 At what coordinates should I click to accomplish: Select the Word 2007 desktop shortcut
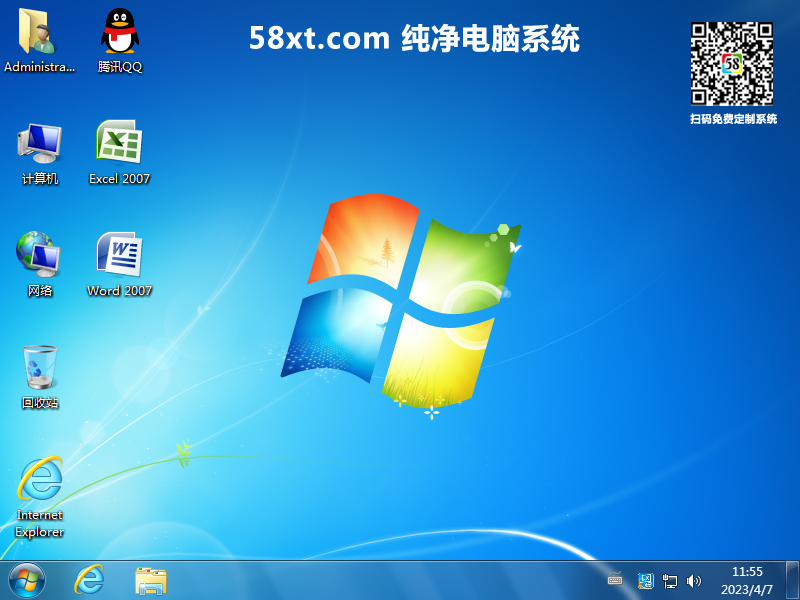pos(119,264)
